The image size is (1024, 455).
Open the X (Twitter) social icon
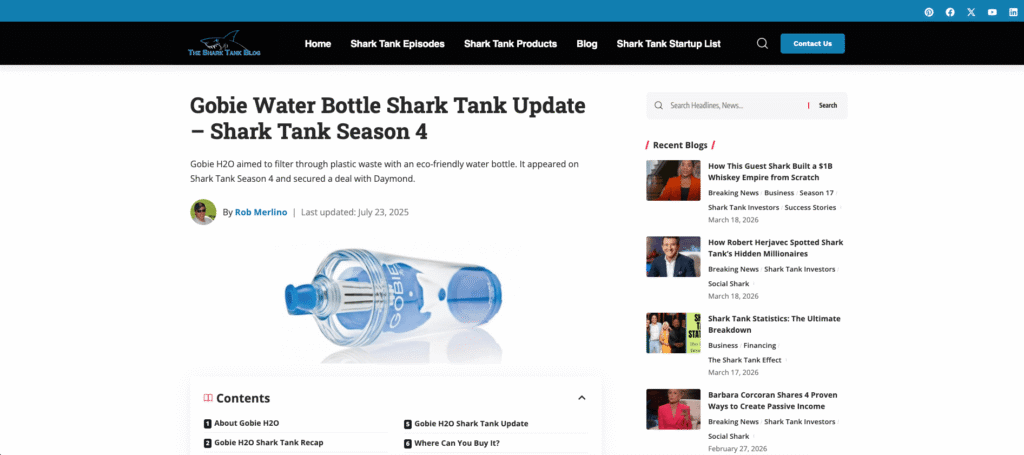[x=971, y=12]
